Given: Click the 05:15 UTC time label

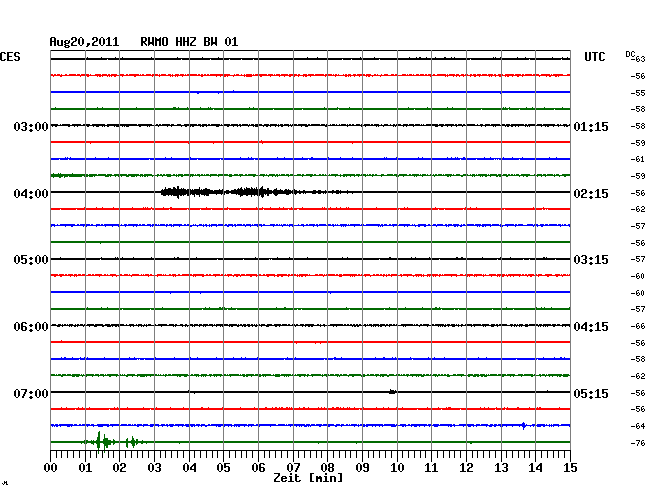Looking at the screenshot, I should [x=591, y=393].
